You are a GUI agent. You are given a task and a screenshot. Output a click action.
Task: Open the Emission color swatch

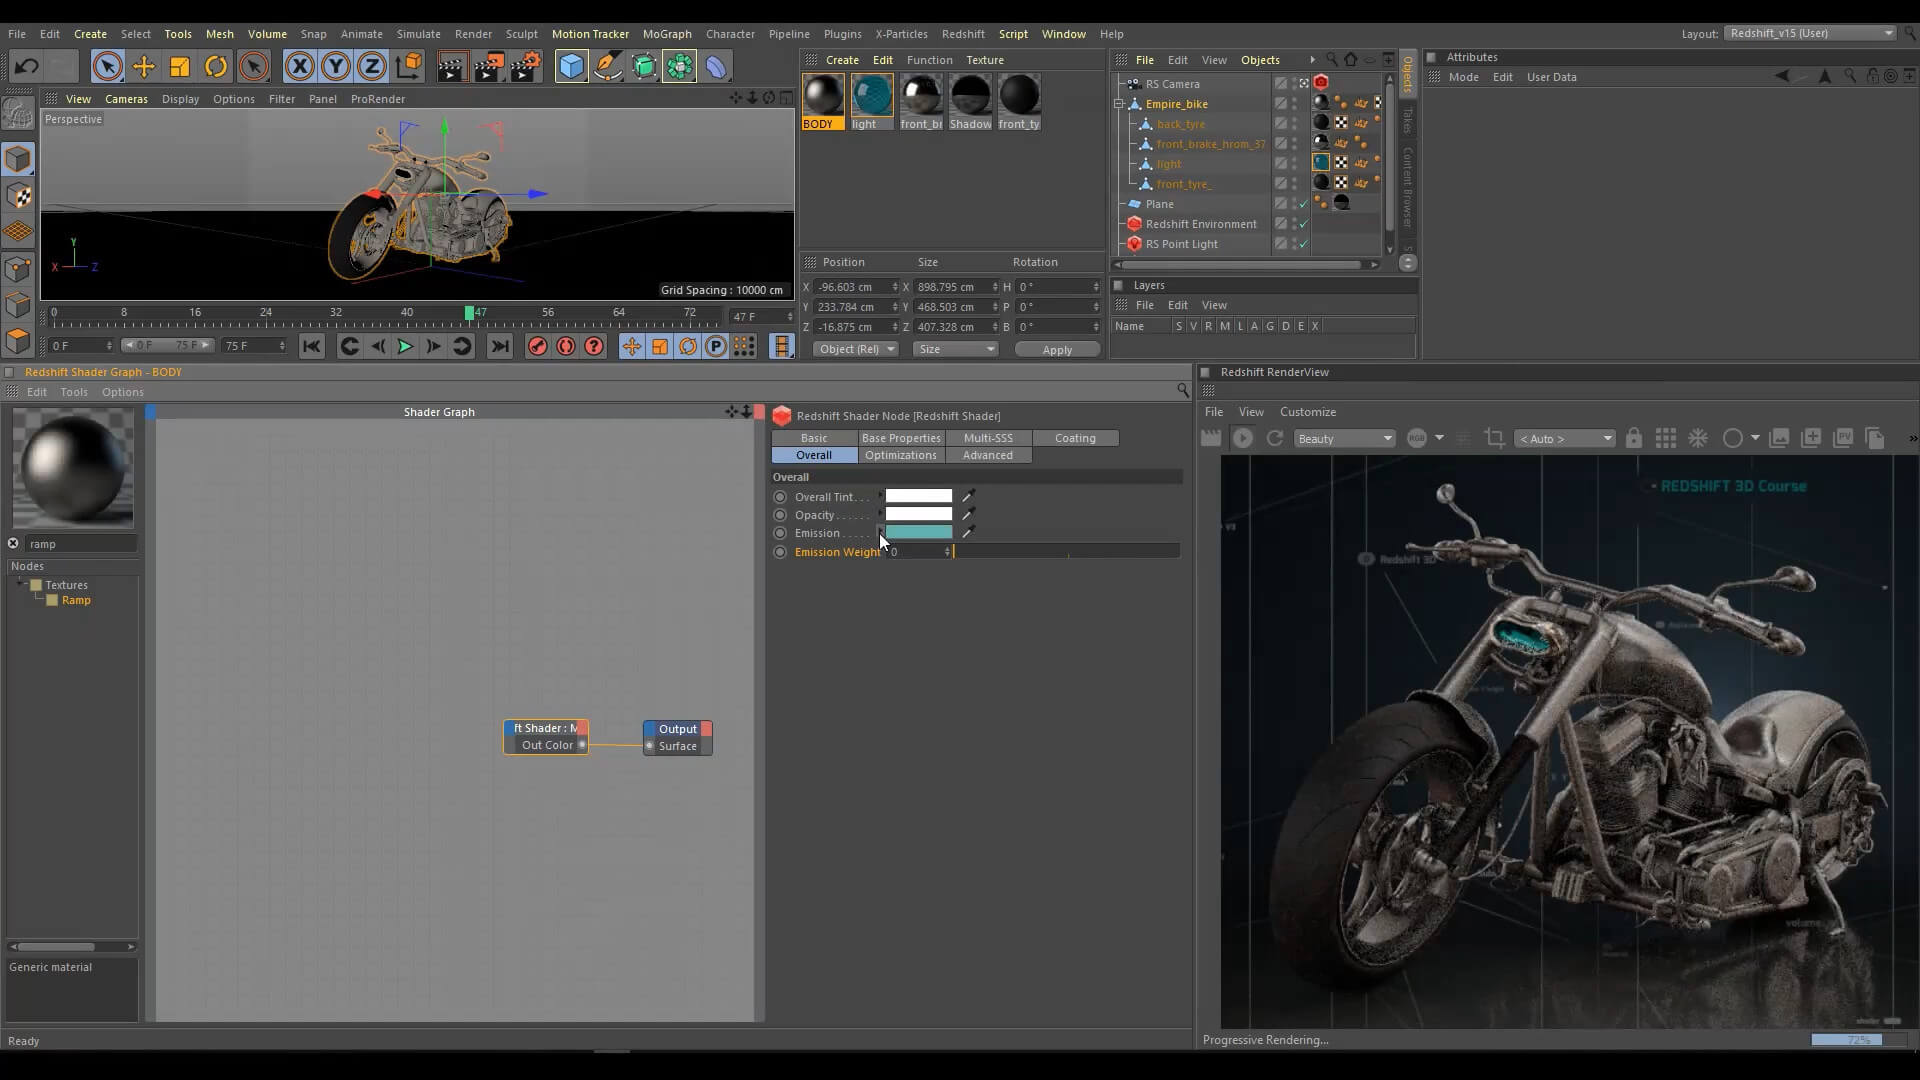(x=919, y=533)
